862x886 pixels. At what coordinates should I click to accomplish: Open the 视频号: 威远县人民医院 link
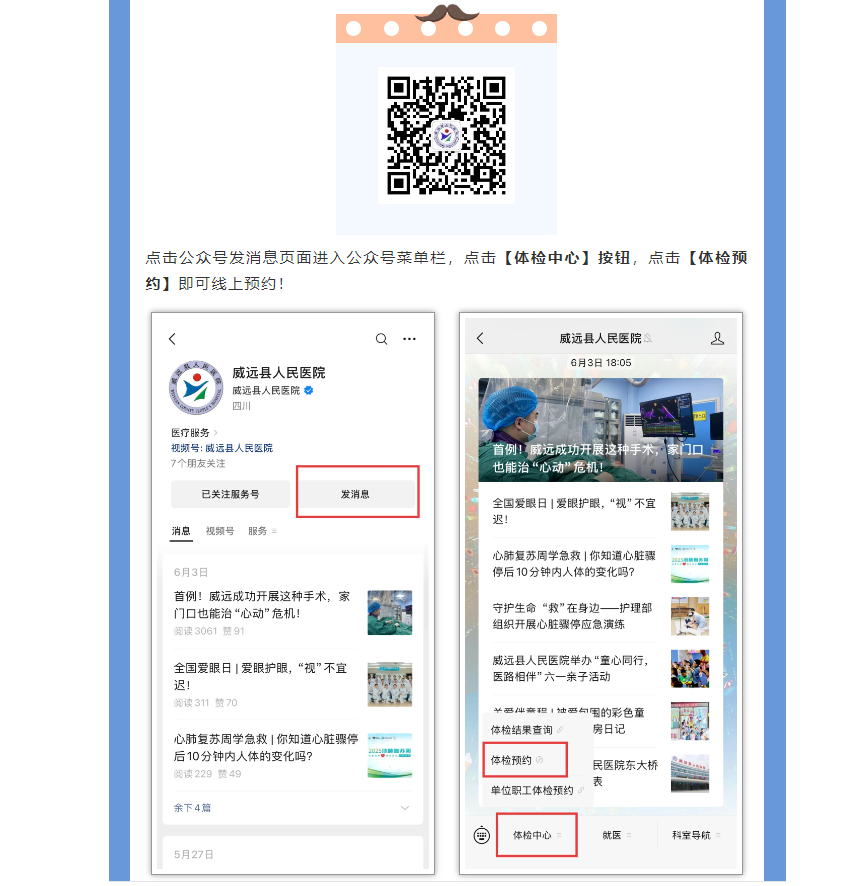click(222, 448)
